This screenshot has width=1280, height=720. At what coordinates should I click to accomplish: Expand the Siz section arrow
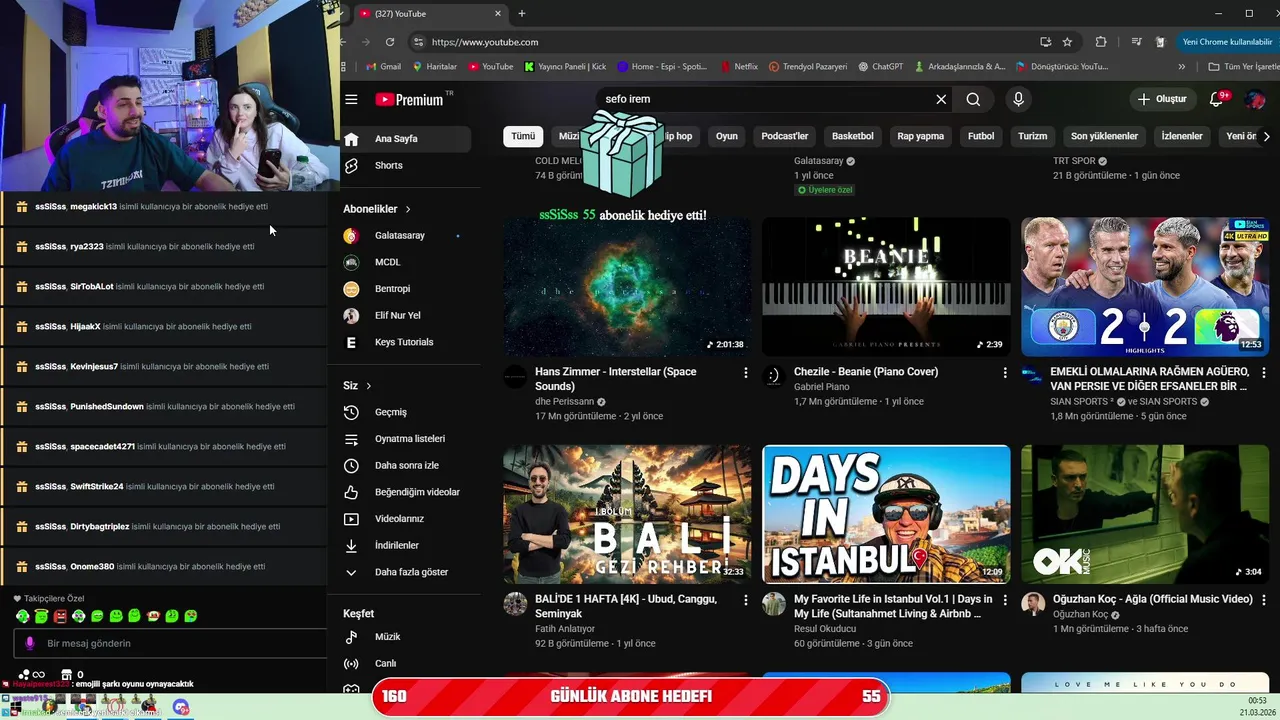coord(368,386)
